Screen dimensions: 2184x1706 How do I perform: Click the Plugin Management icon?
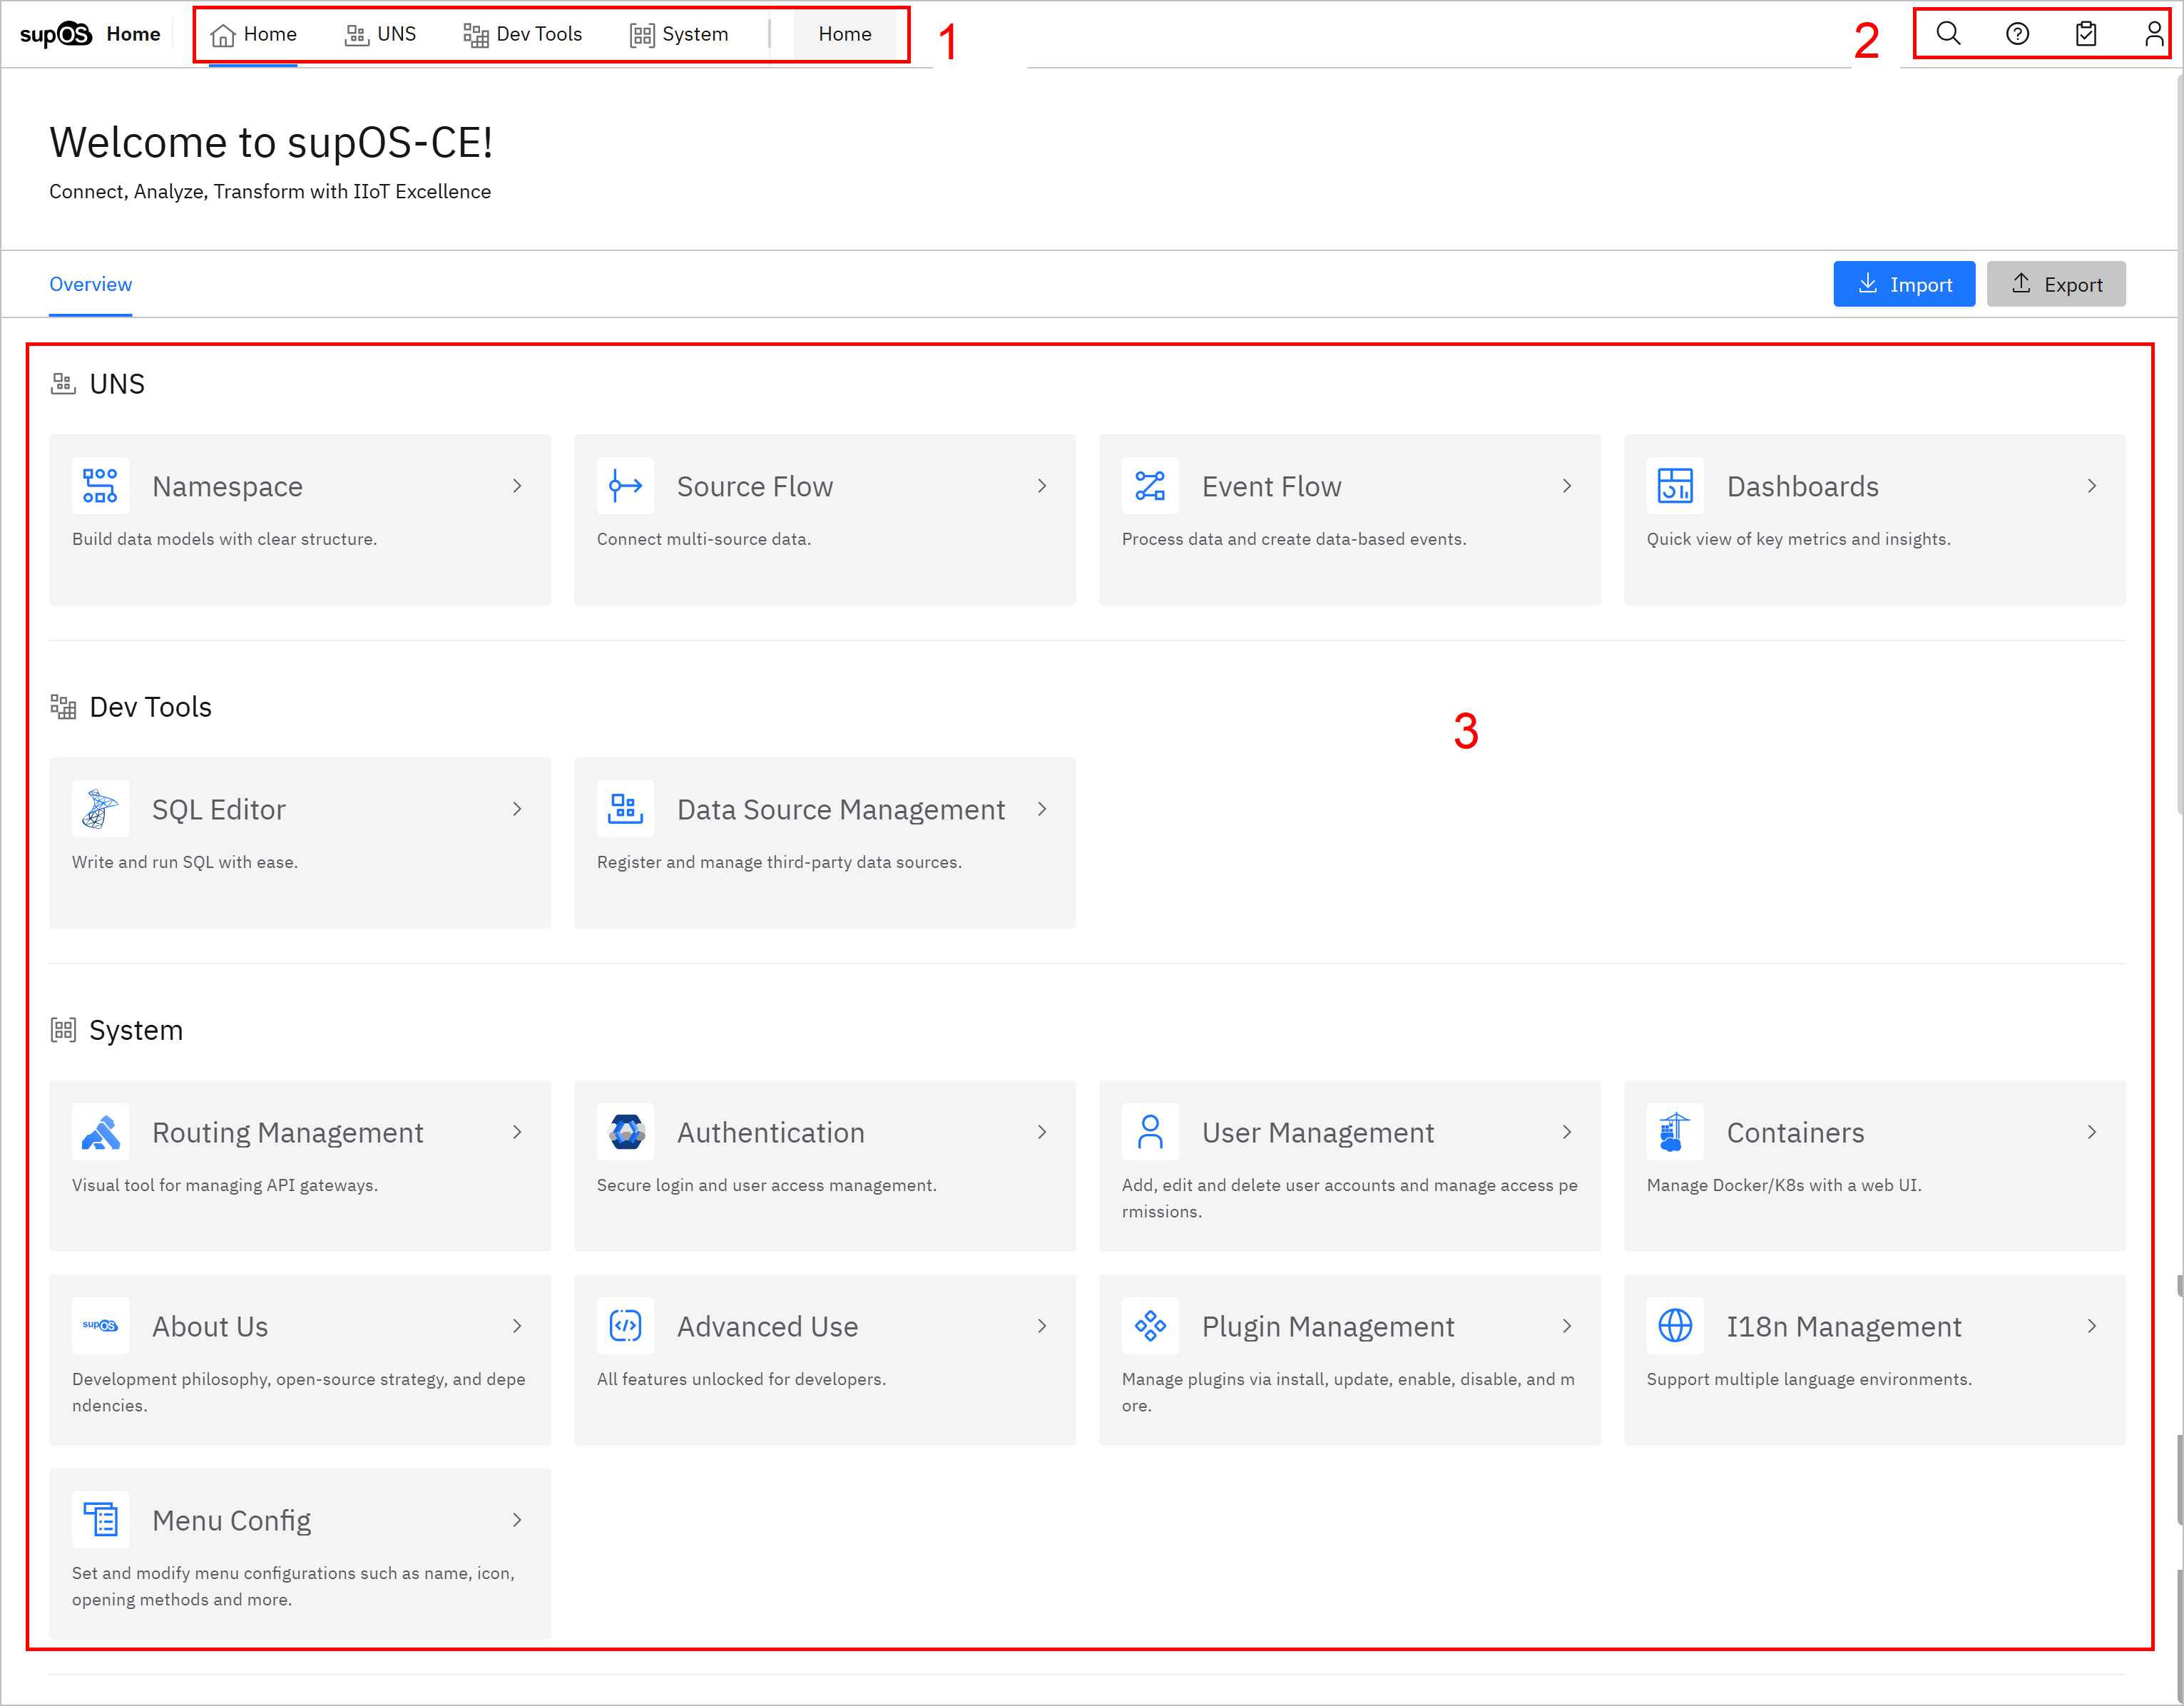coord(1150,1326)
